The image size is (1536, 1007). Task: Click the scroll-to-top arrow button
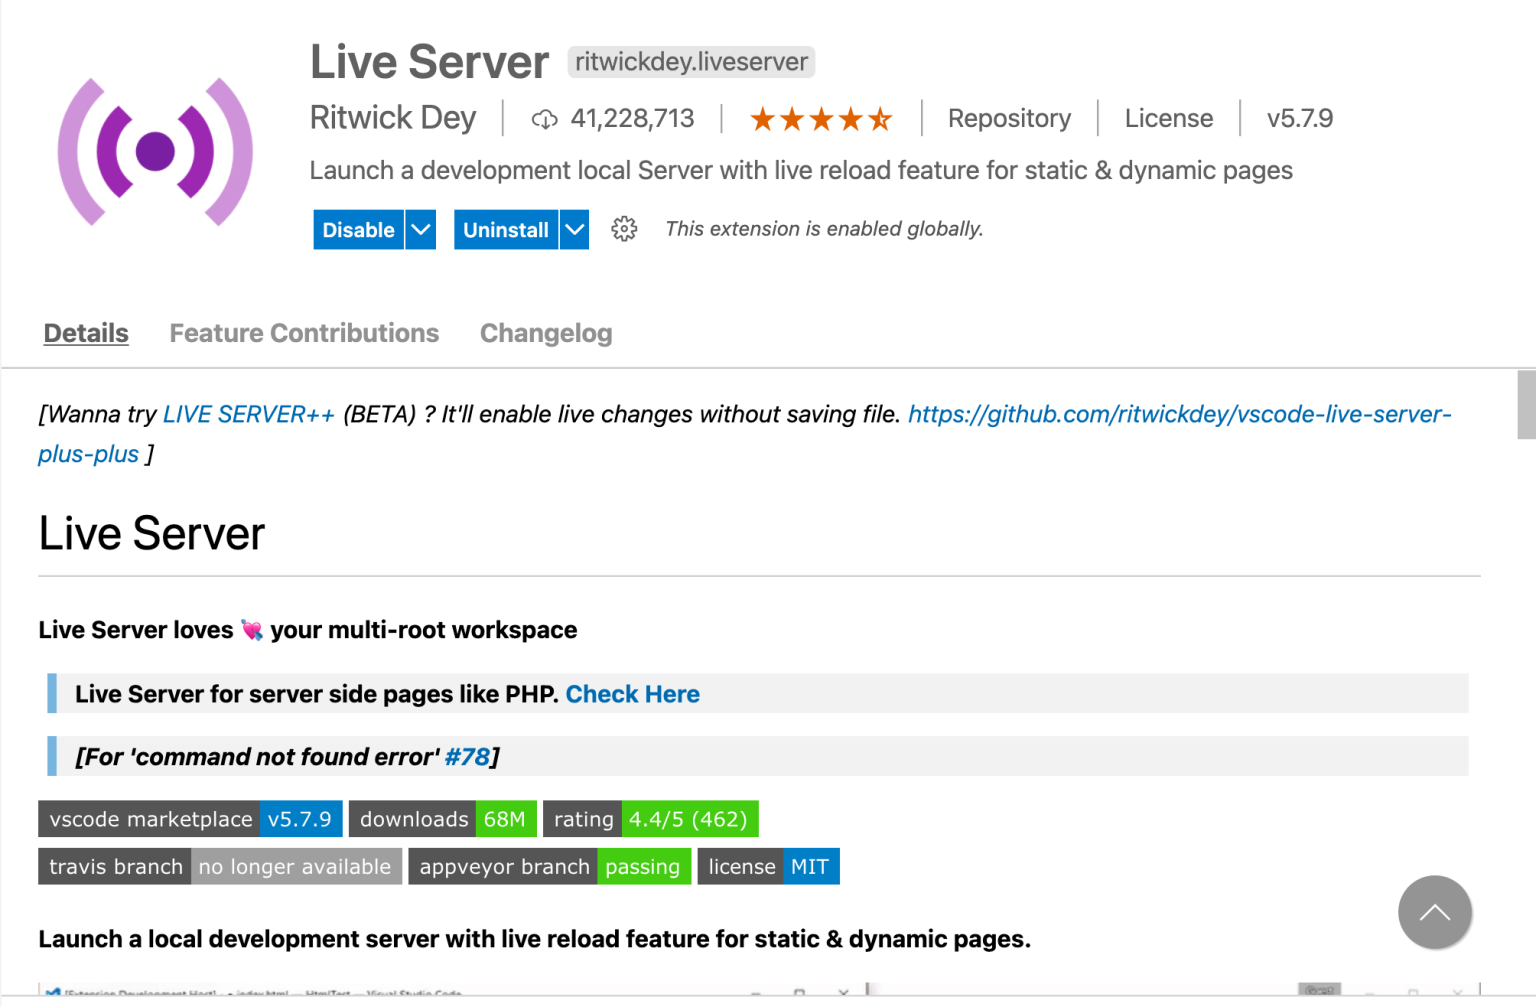click(1434, 912)
